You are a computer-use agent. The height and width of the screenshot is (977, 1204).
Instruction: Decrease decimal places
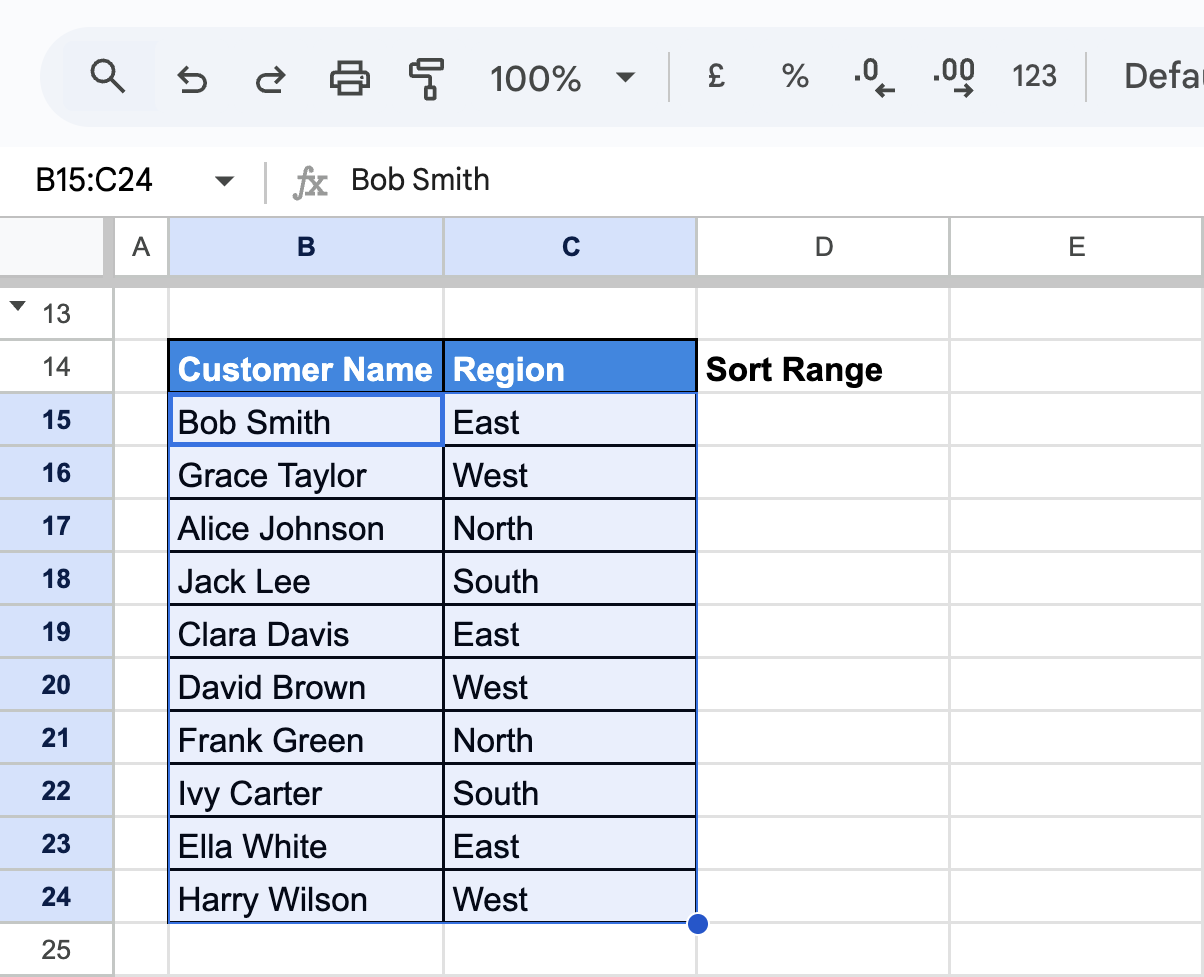[x=874, y=77]
